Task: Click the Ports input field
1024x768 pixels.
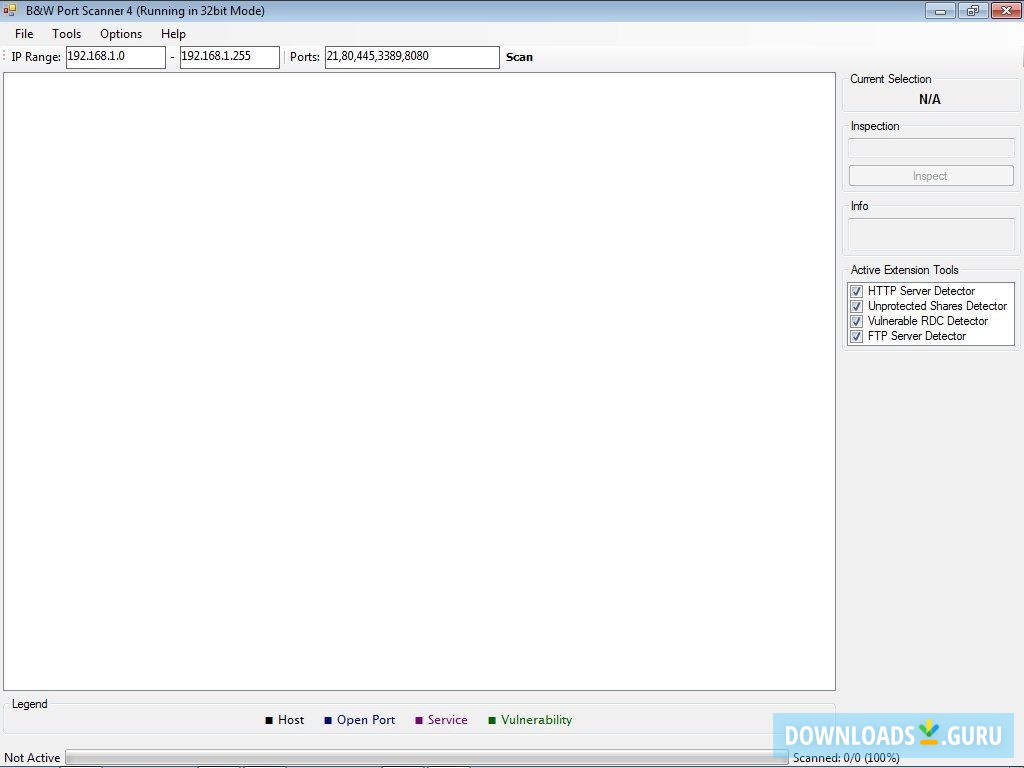Action: (412, 57)
